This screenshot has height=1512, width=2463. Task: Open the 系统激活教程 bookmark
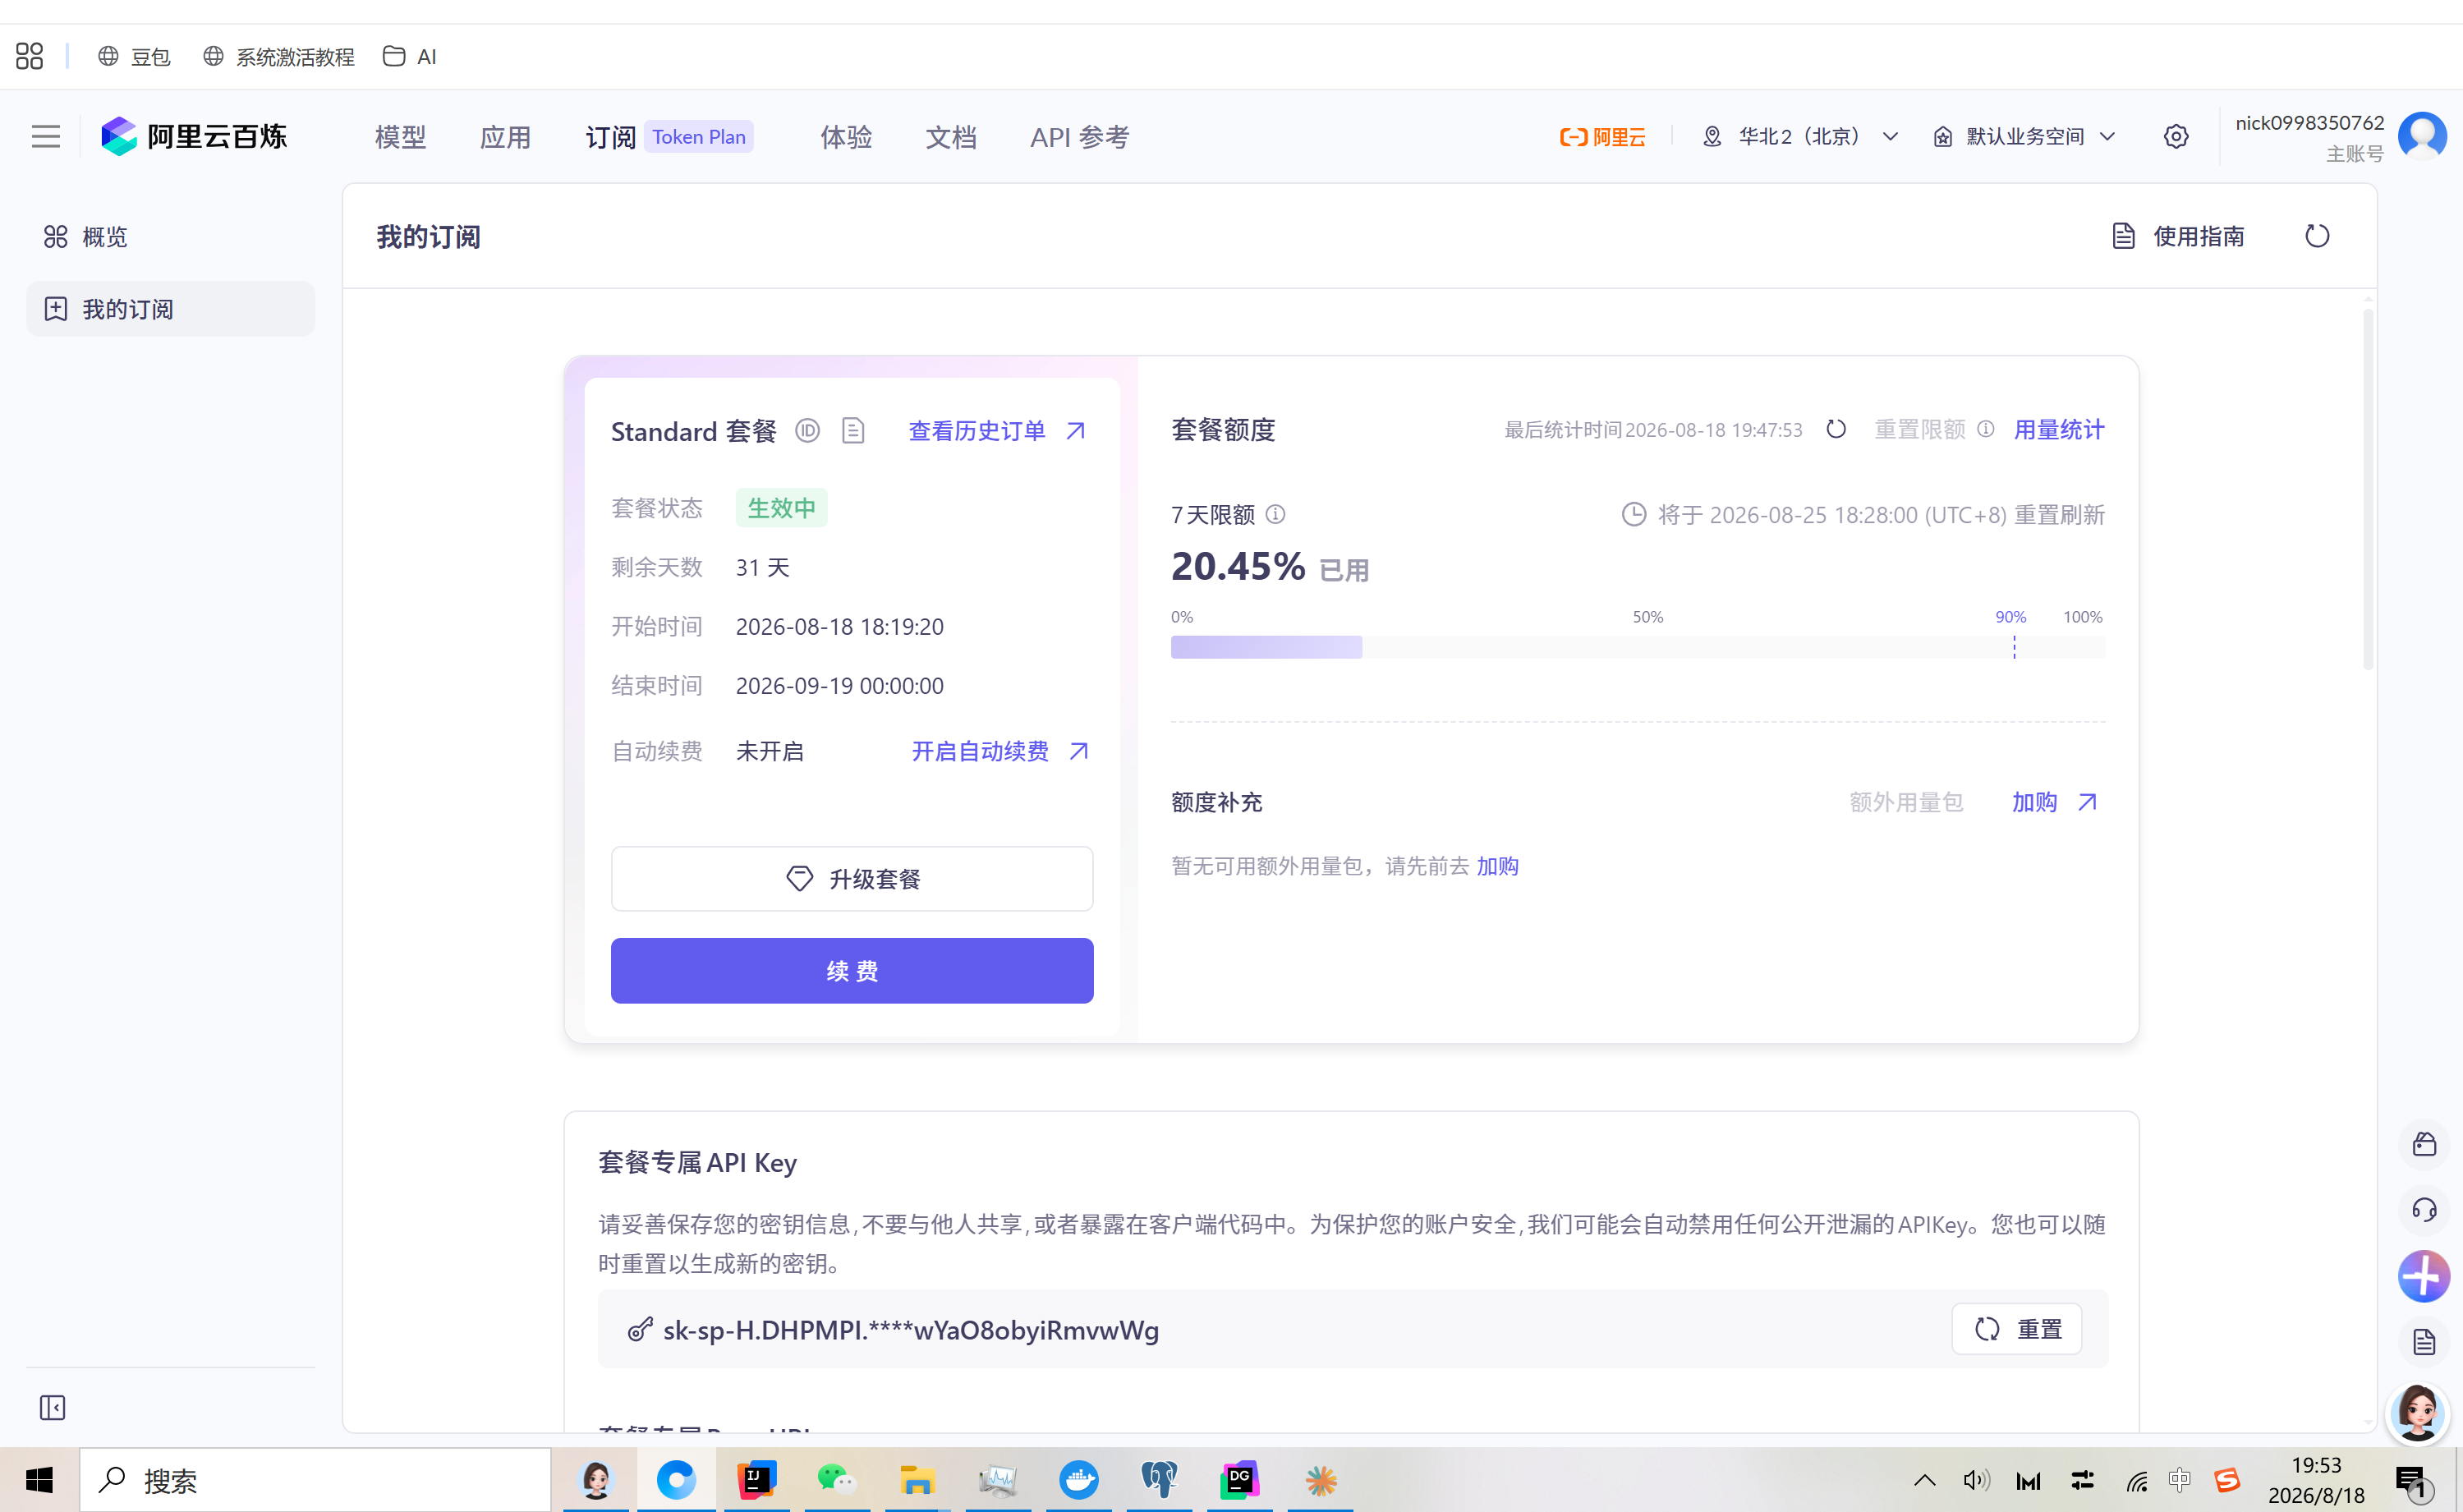(279, 57)
